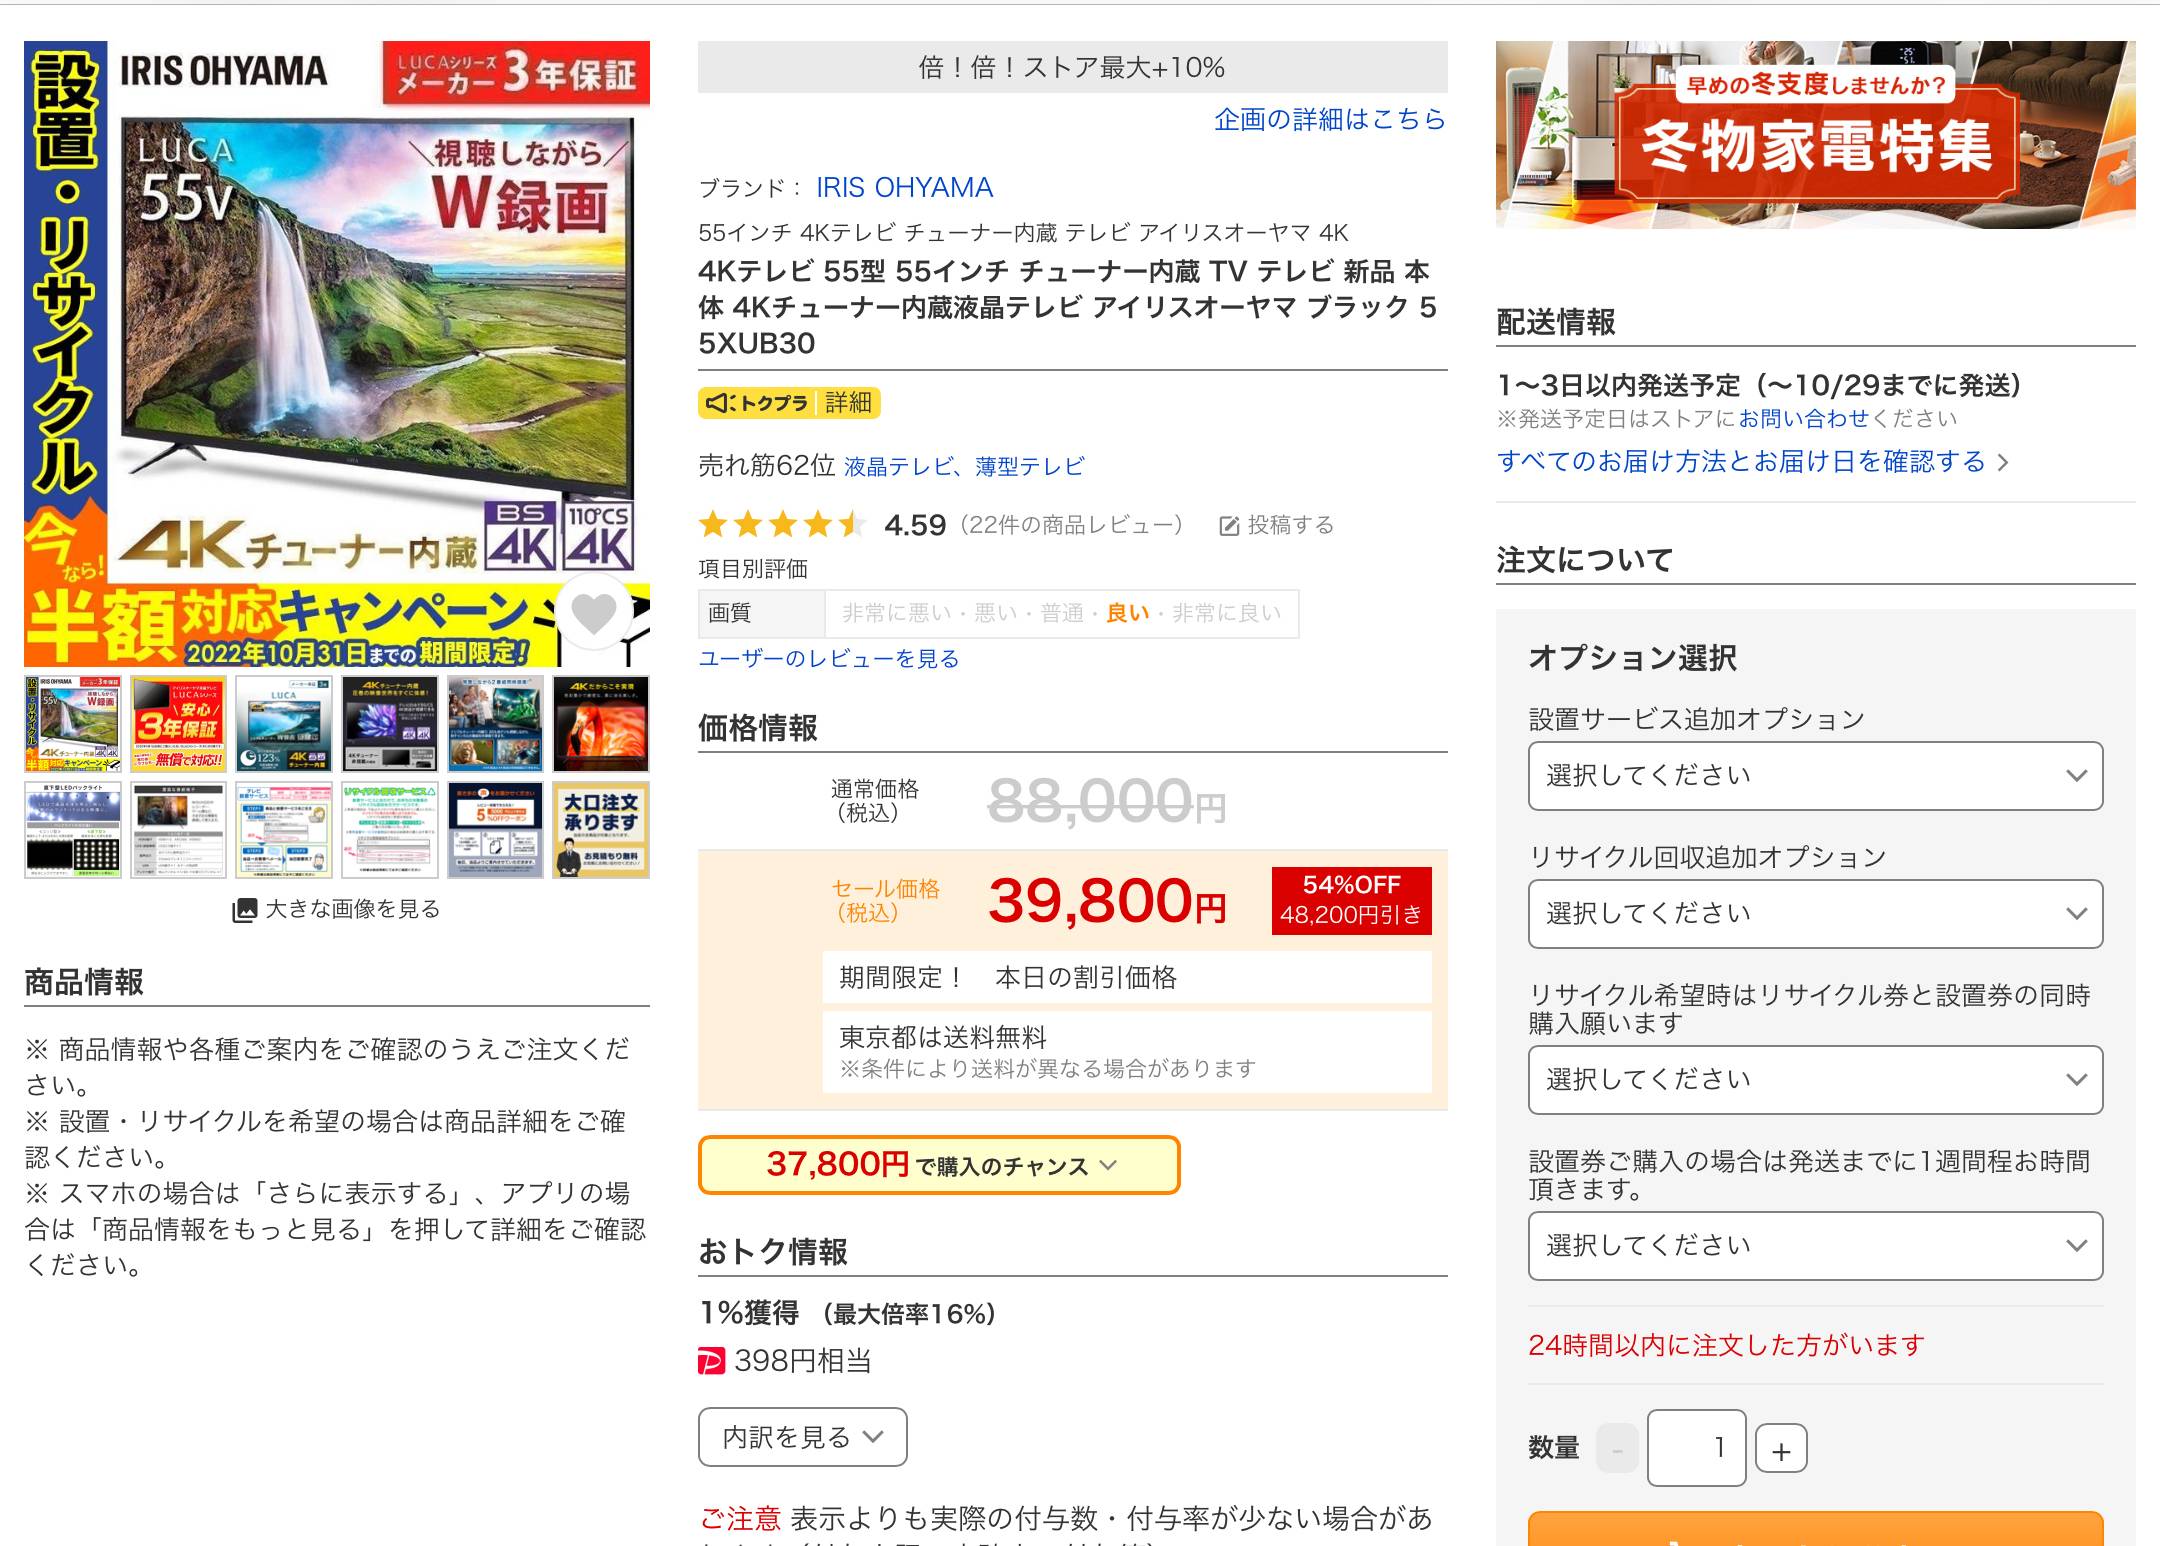Click the star rating icons
The height and width of the screenshot is (1546, 2160).
pos(782,525)
